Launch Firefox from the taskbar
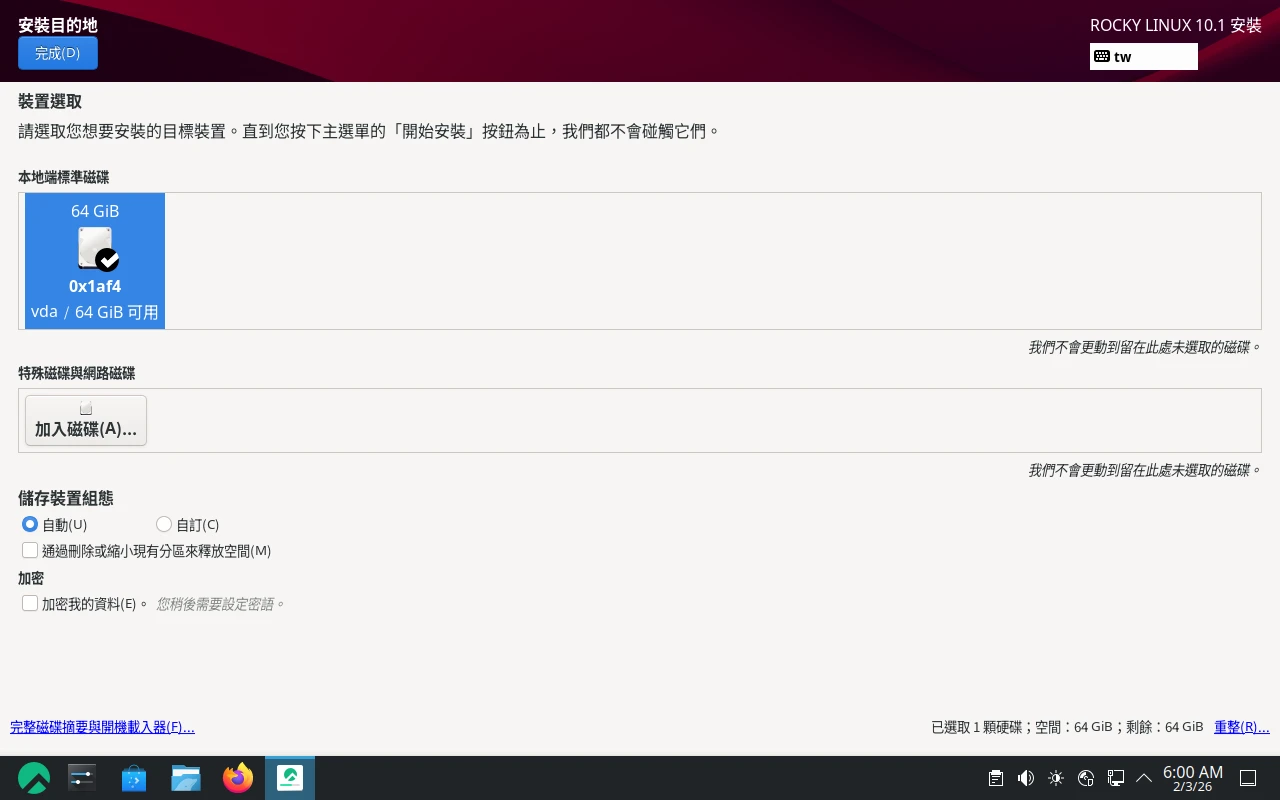 click(238, 778)
